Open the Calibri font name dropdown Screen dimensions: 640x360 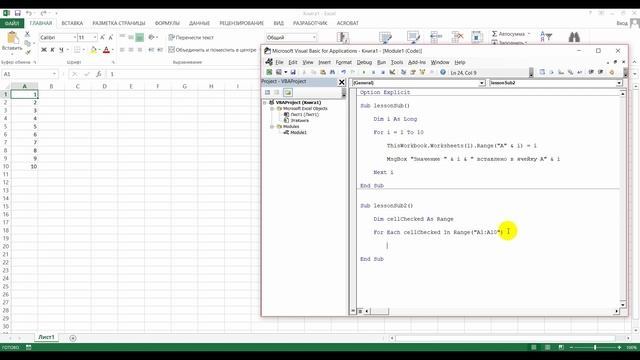(x=75, y=38)
